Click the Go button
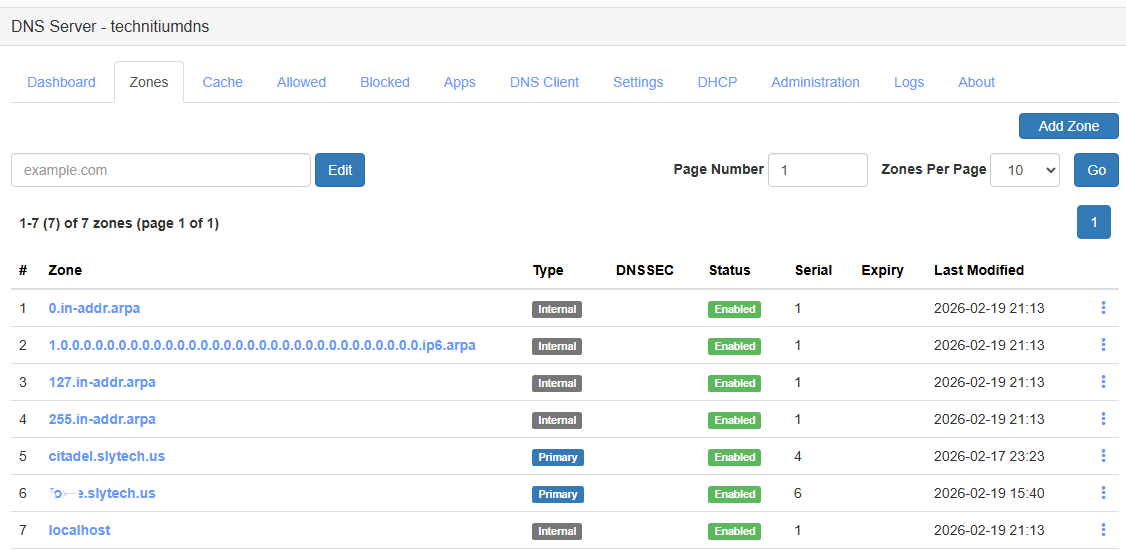The width and height of the screenshot is (1126, 550). click(1096, 170)
